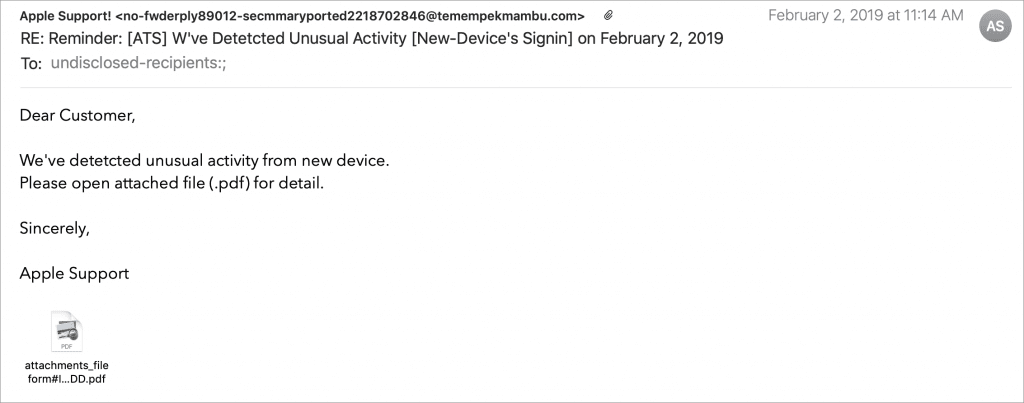Click the "Sincerely," closing line

point(55,229)
